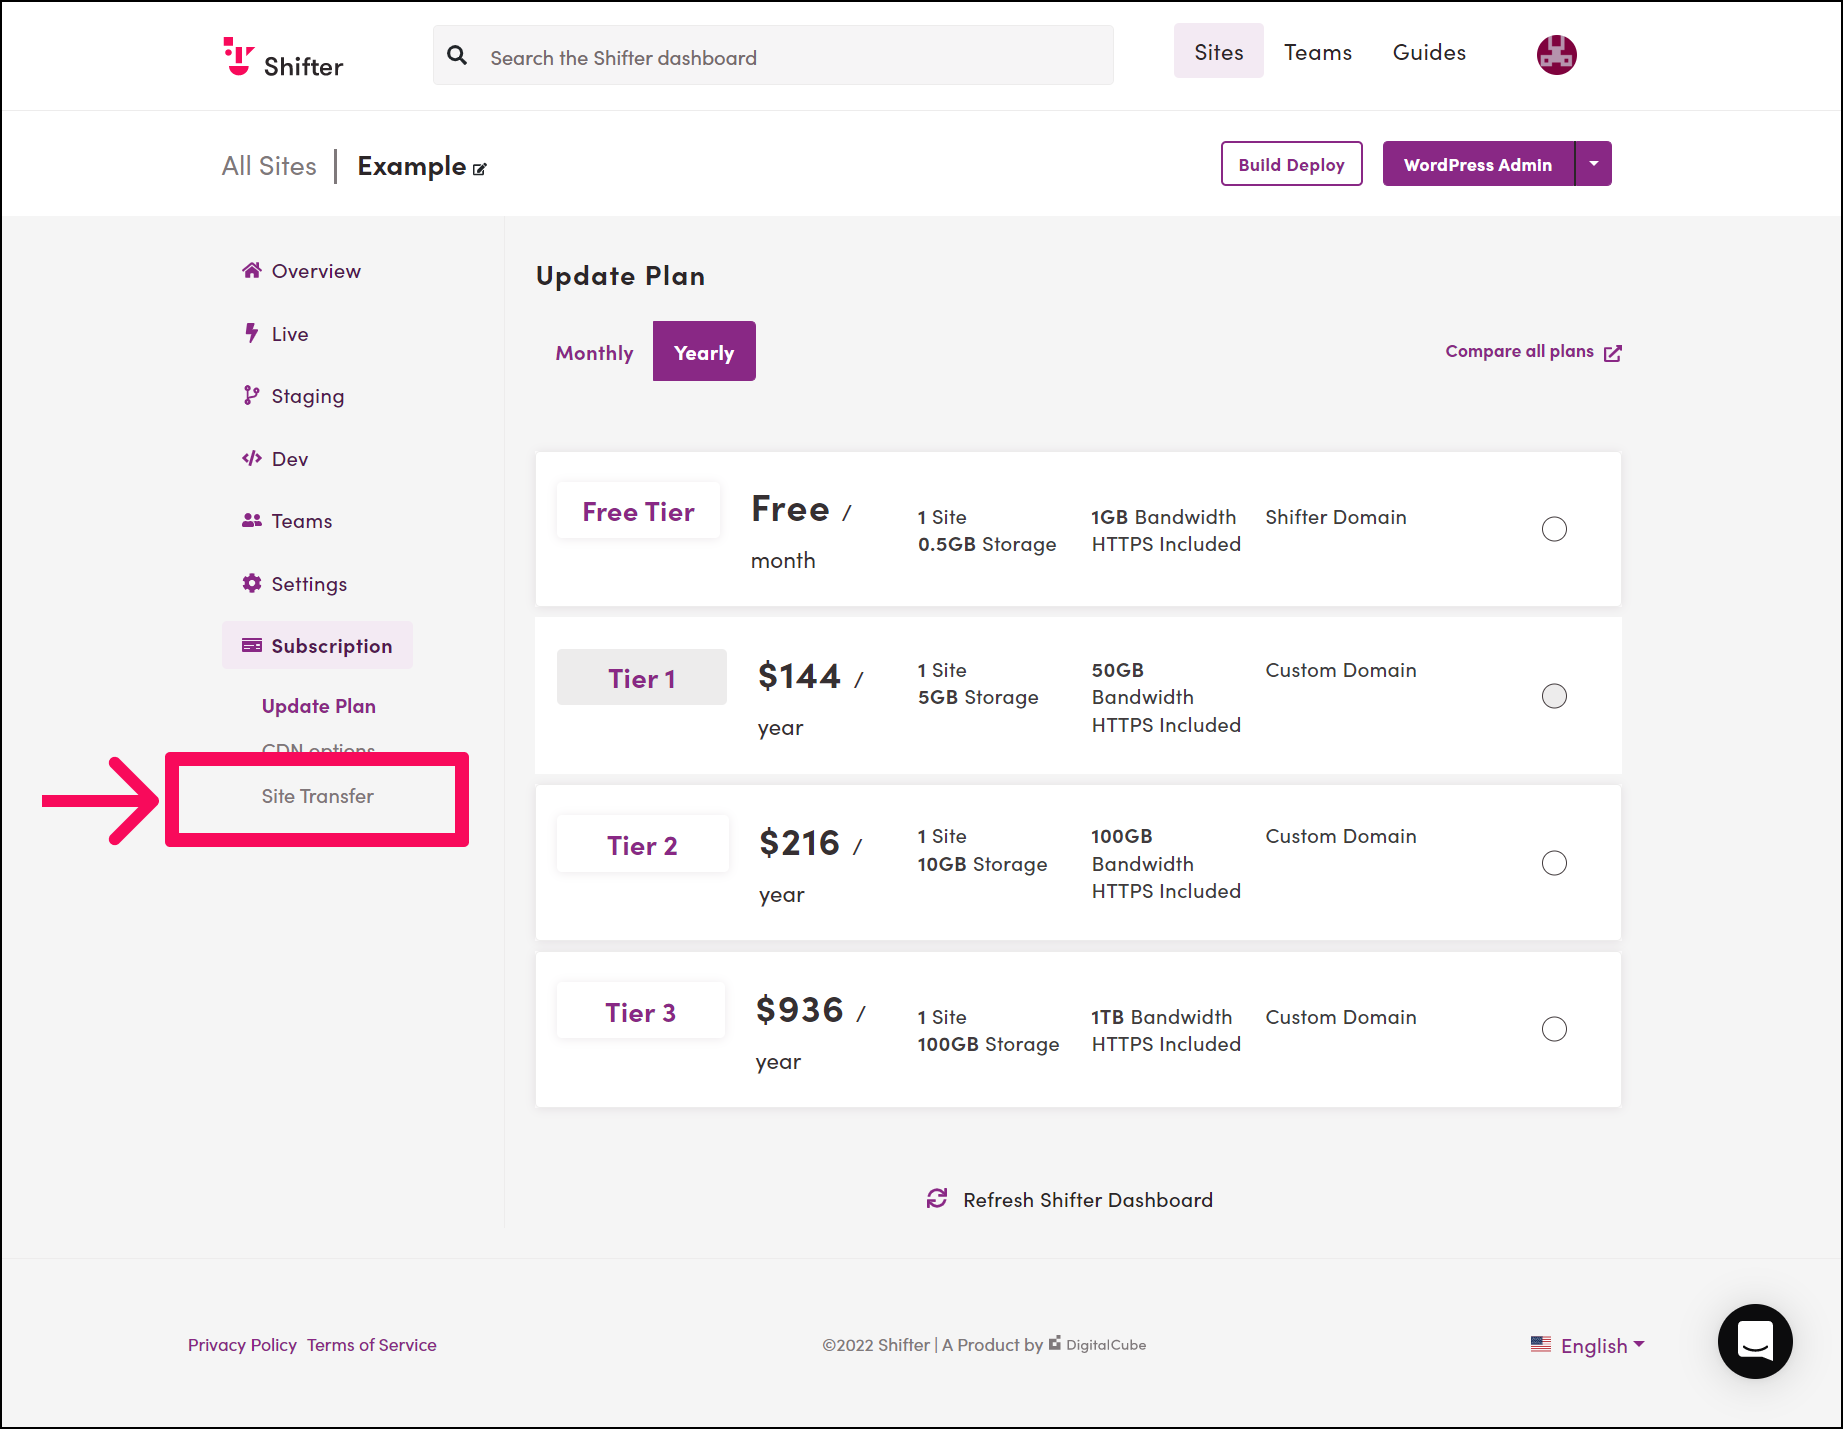Select the Tier 3 radio button
This screenshot has height=1429, width=1843.
(x=1554, y=1029)
